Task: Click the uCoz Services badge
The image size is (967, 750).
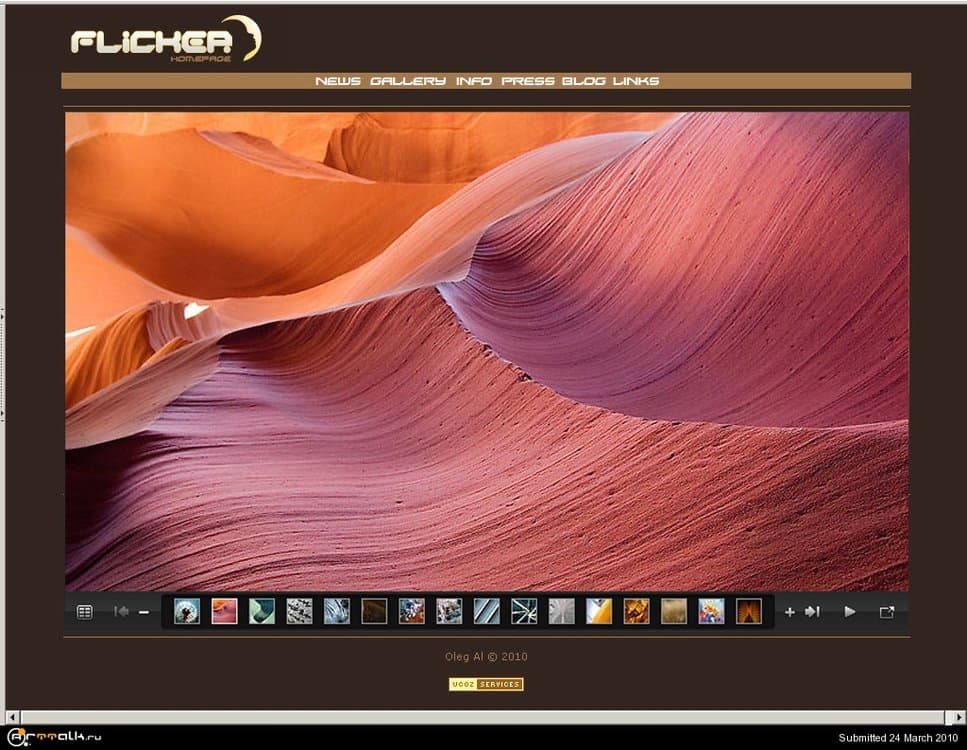Action: (x=486, y=684)
